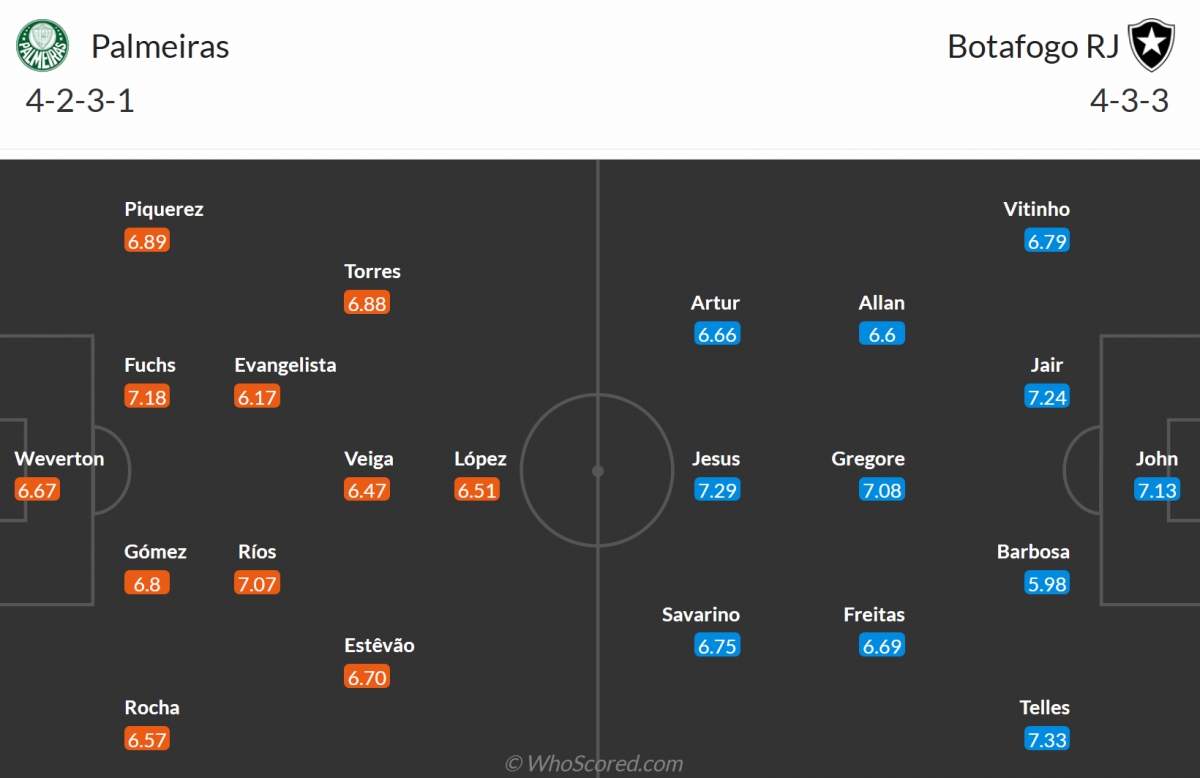
Task: Click Estêvão's 6.70 rating badge
Action: (x=367, y=677)
